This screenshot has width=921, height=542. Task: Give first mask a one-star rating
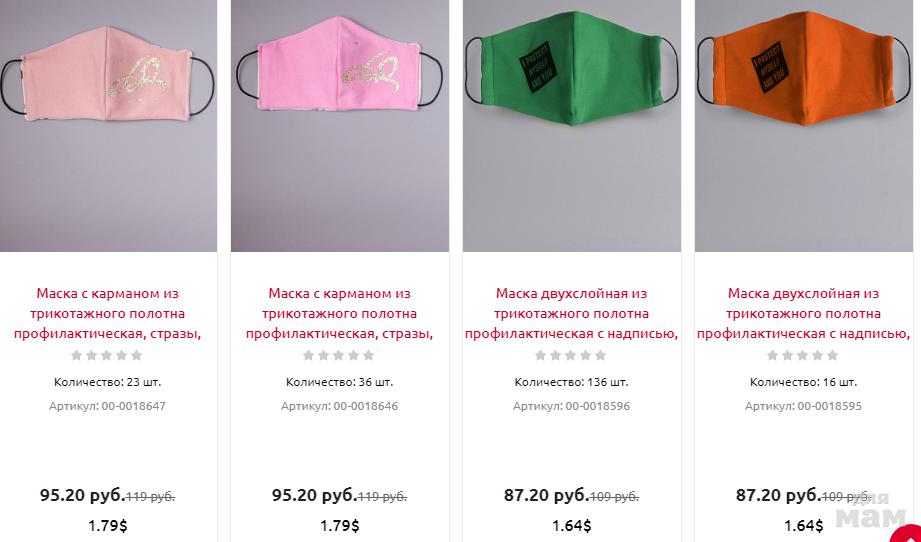[x=76, y=355]
